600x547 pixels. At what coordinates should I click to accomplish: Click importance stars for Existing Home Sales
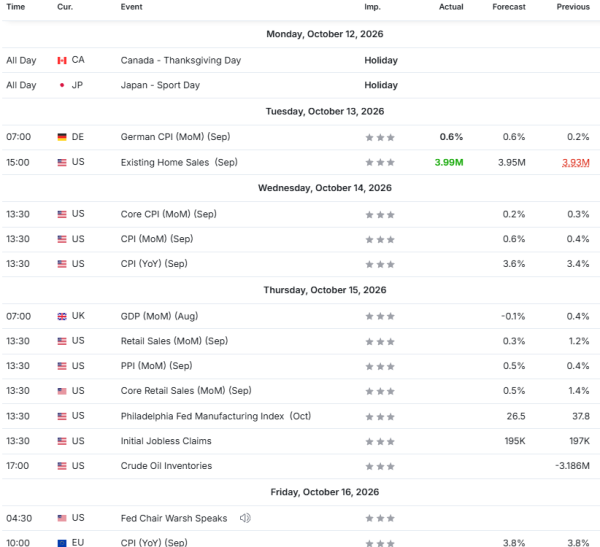pos(380,162)
